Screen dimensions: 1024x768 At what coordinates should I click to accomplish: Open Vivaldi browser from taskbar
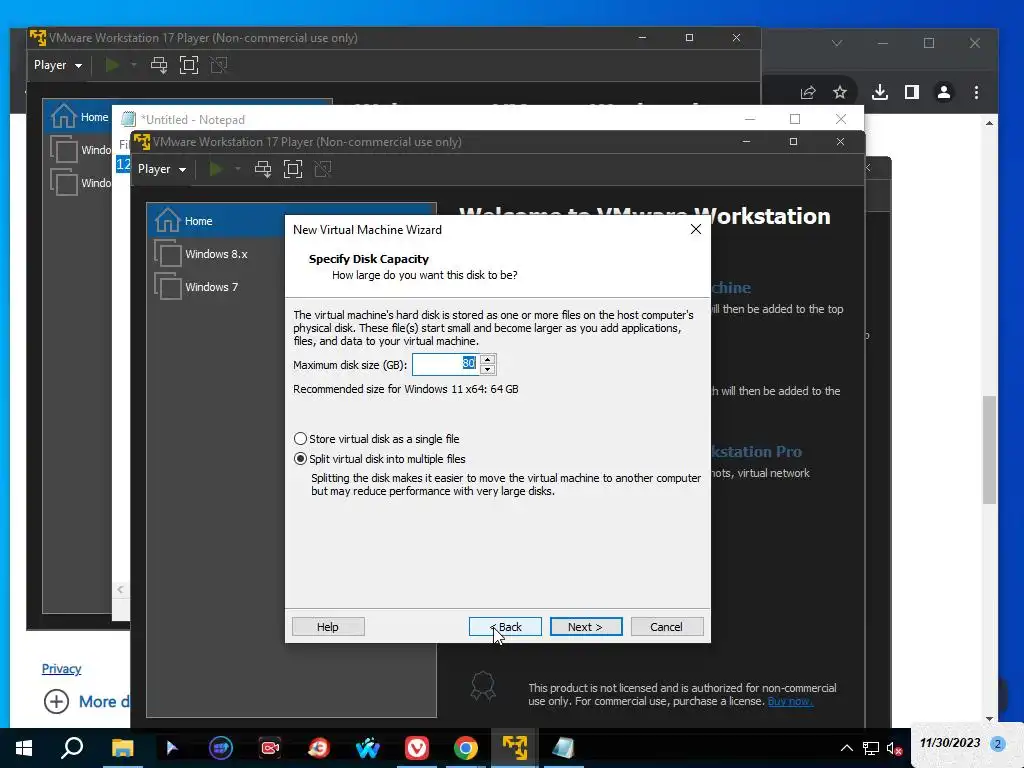coord(417,748)
